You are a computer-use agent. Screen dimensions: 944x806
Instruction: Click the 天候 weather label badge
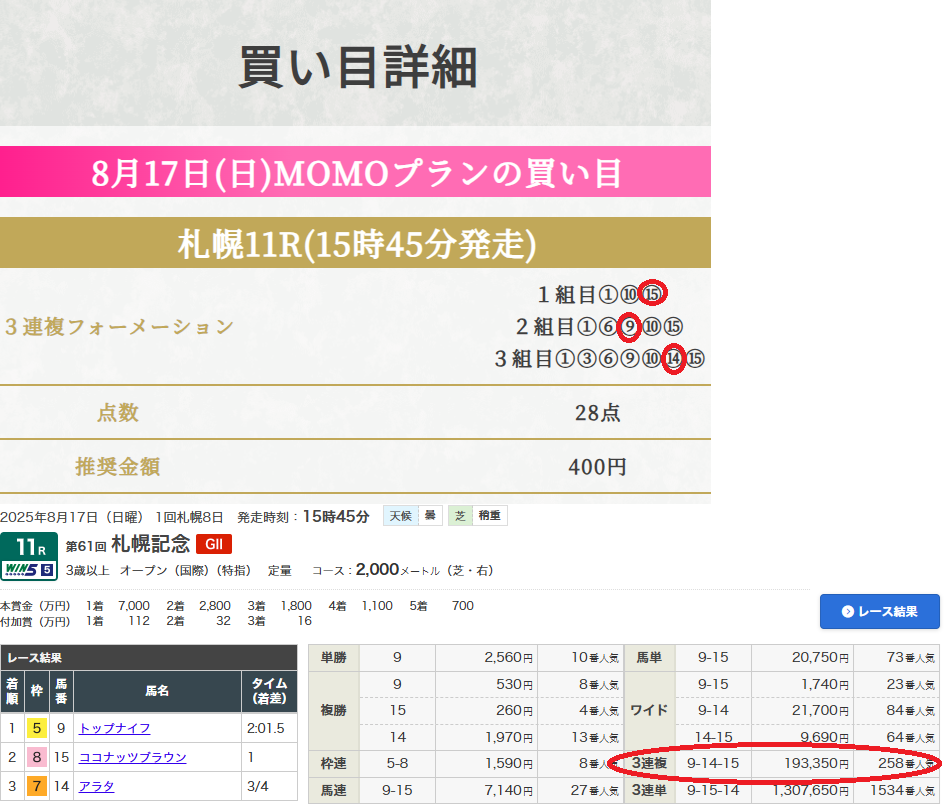point(400,516)
